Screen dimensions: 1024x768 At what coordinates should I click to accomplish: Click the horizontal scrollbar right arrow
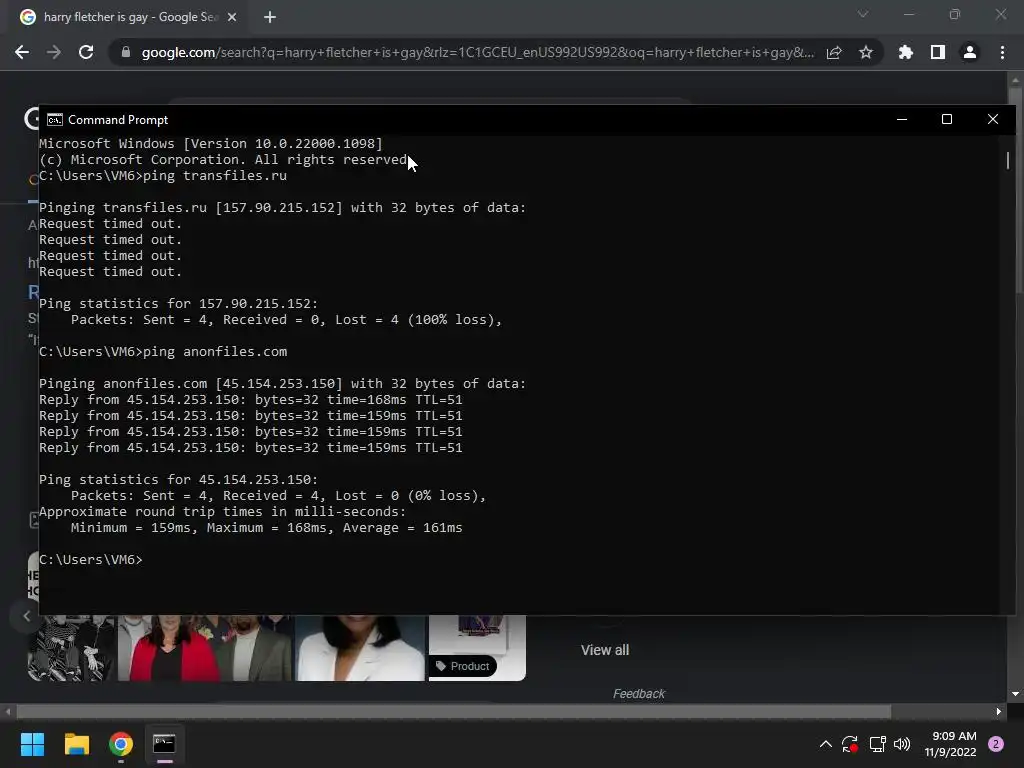(999, 712)
